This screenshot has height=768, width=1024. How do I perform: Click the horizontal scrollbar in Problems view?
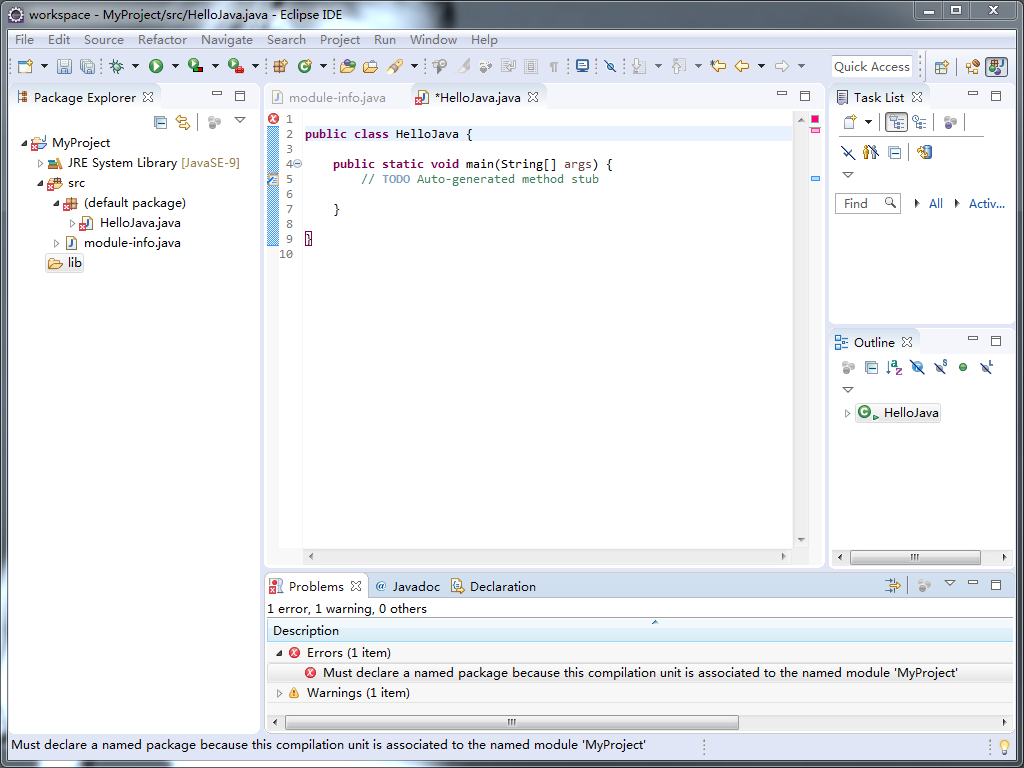pos(511,722)
